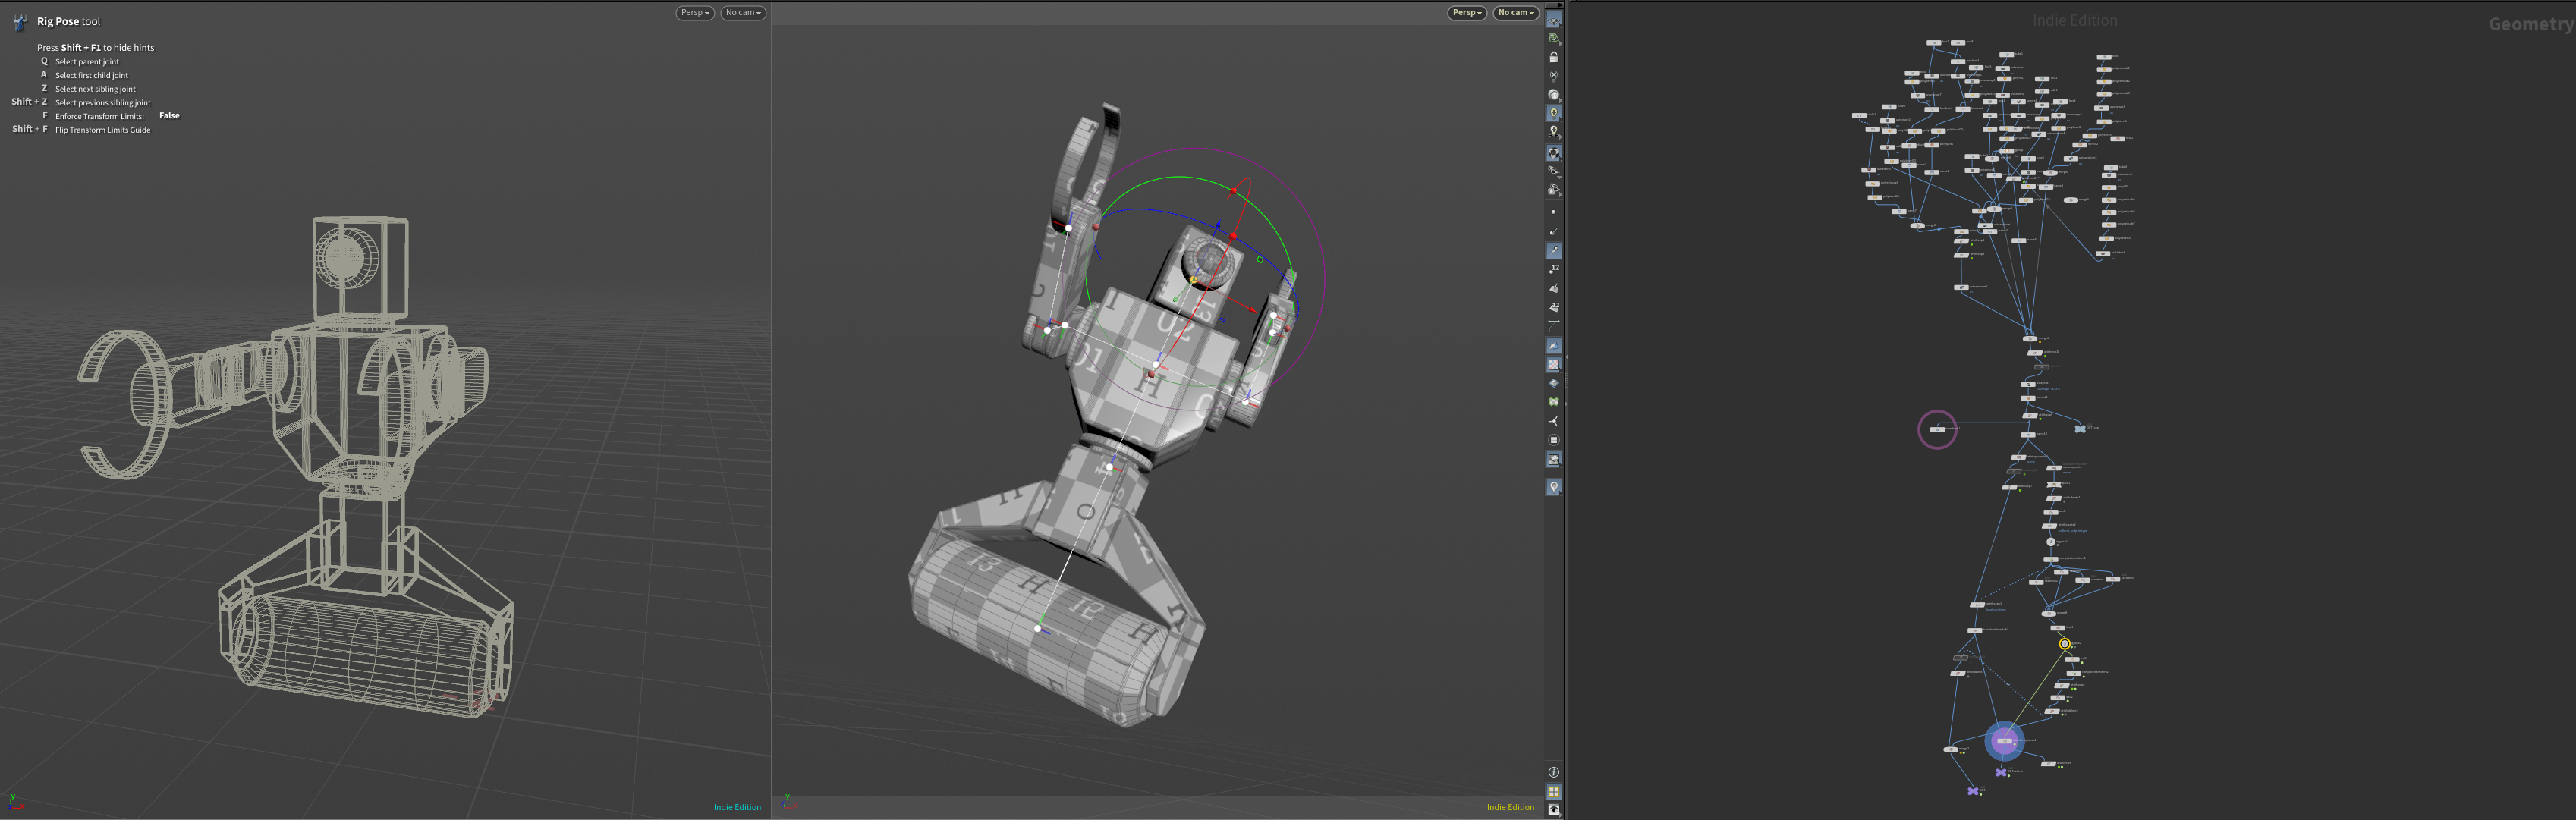This screenshot has height=820, width=2576.
Task: Enable point normals display icon
Action: 1554,231
